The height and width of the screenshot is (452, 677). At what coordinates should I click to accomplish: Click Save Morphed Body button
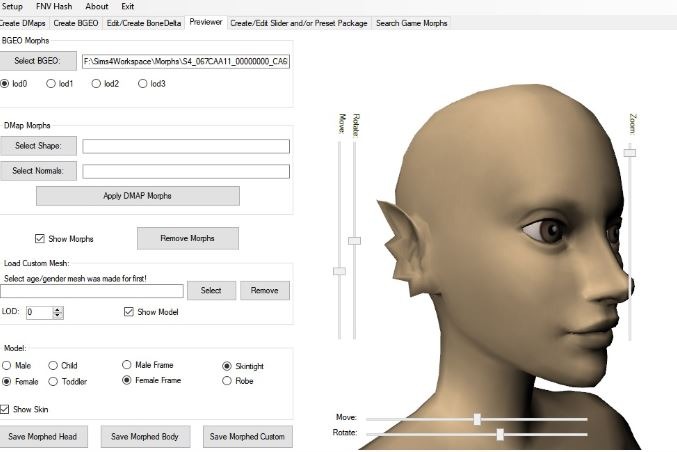click(145, 436)
